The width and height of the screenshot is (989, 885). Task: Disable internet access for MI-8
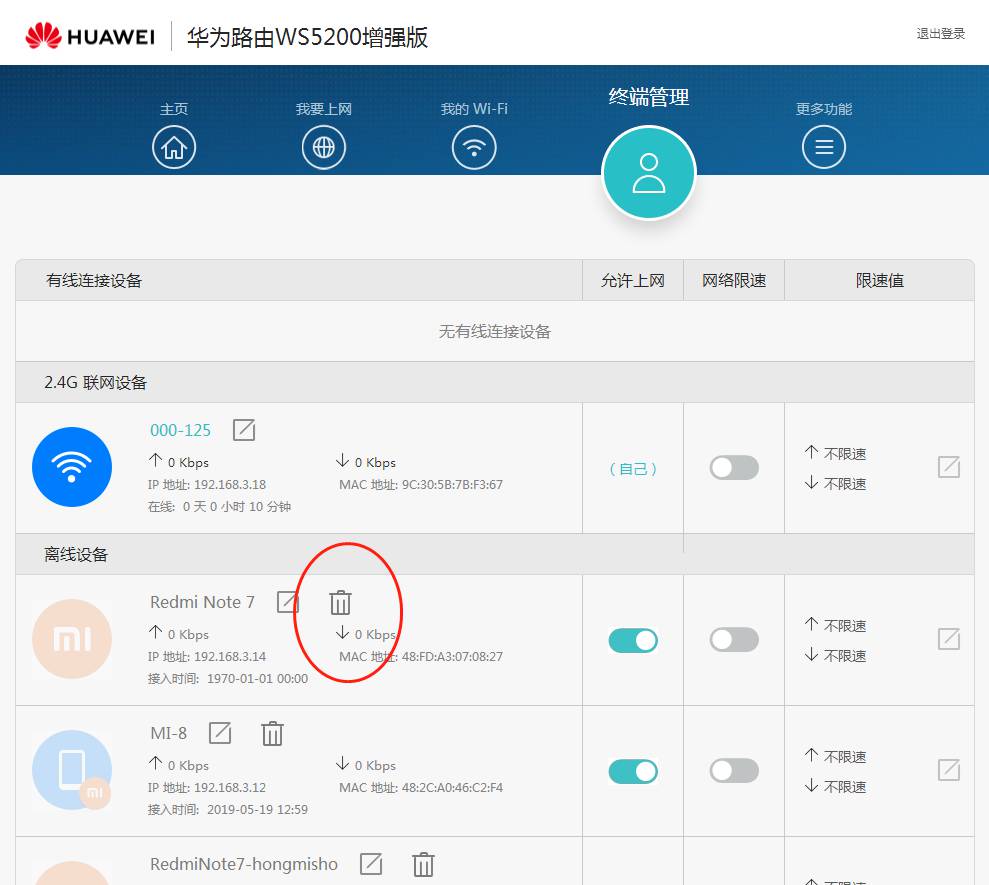point(633,771)
